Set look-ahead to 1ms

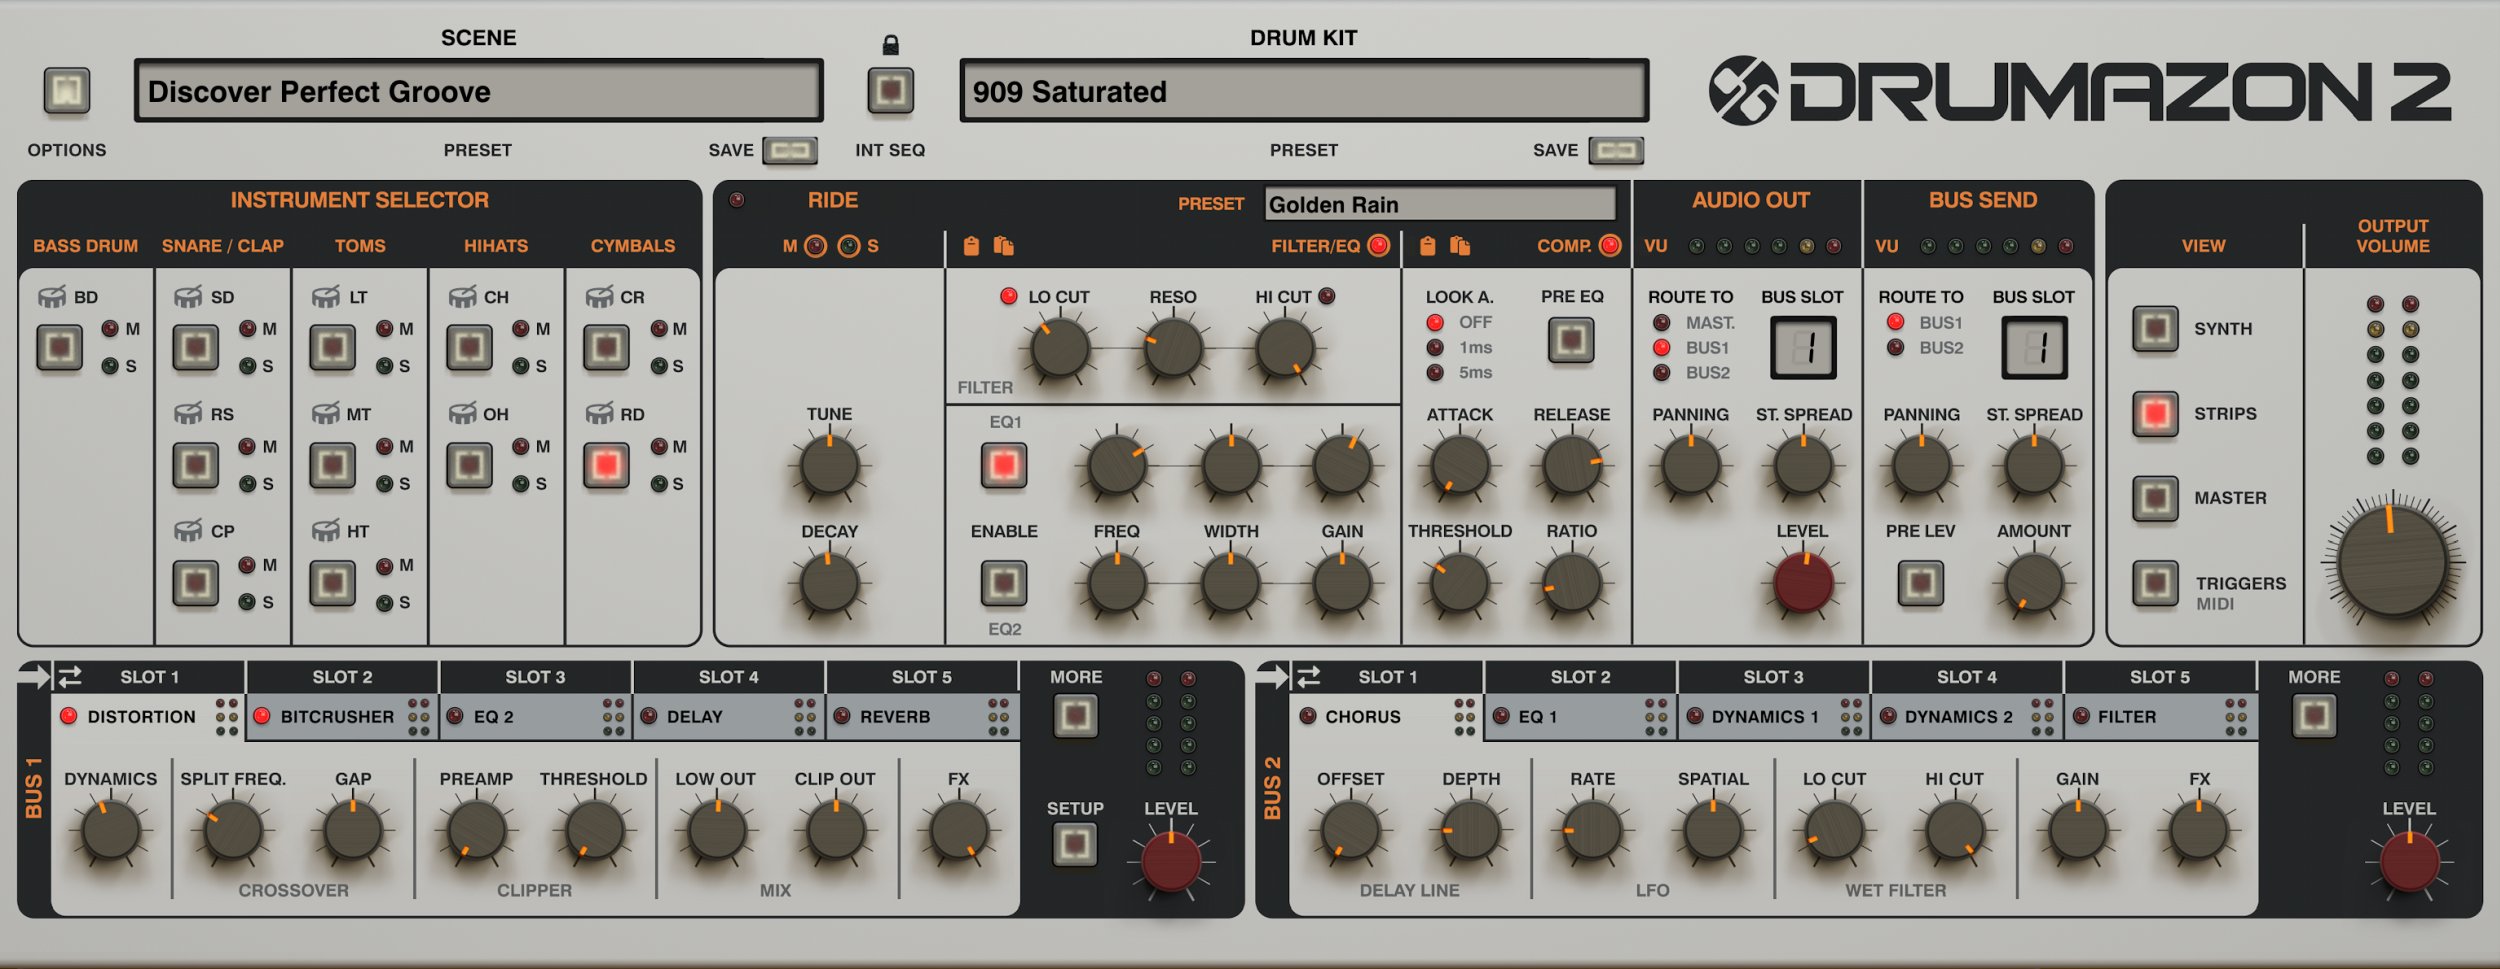tap(1435, 348)
